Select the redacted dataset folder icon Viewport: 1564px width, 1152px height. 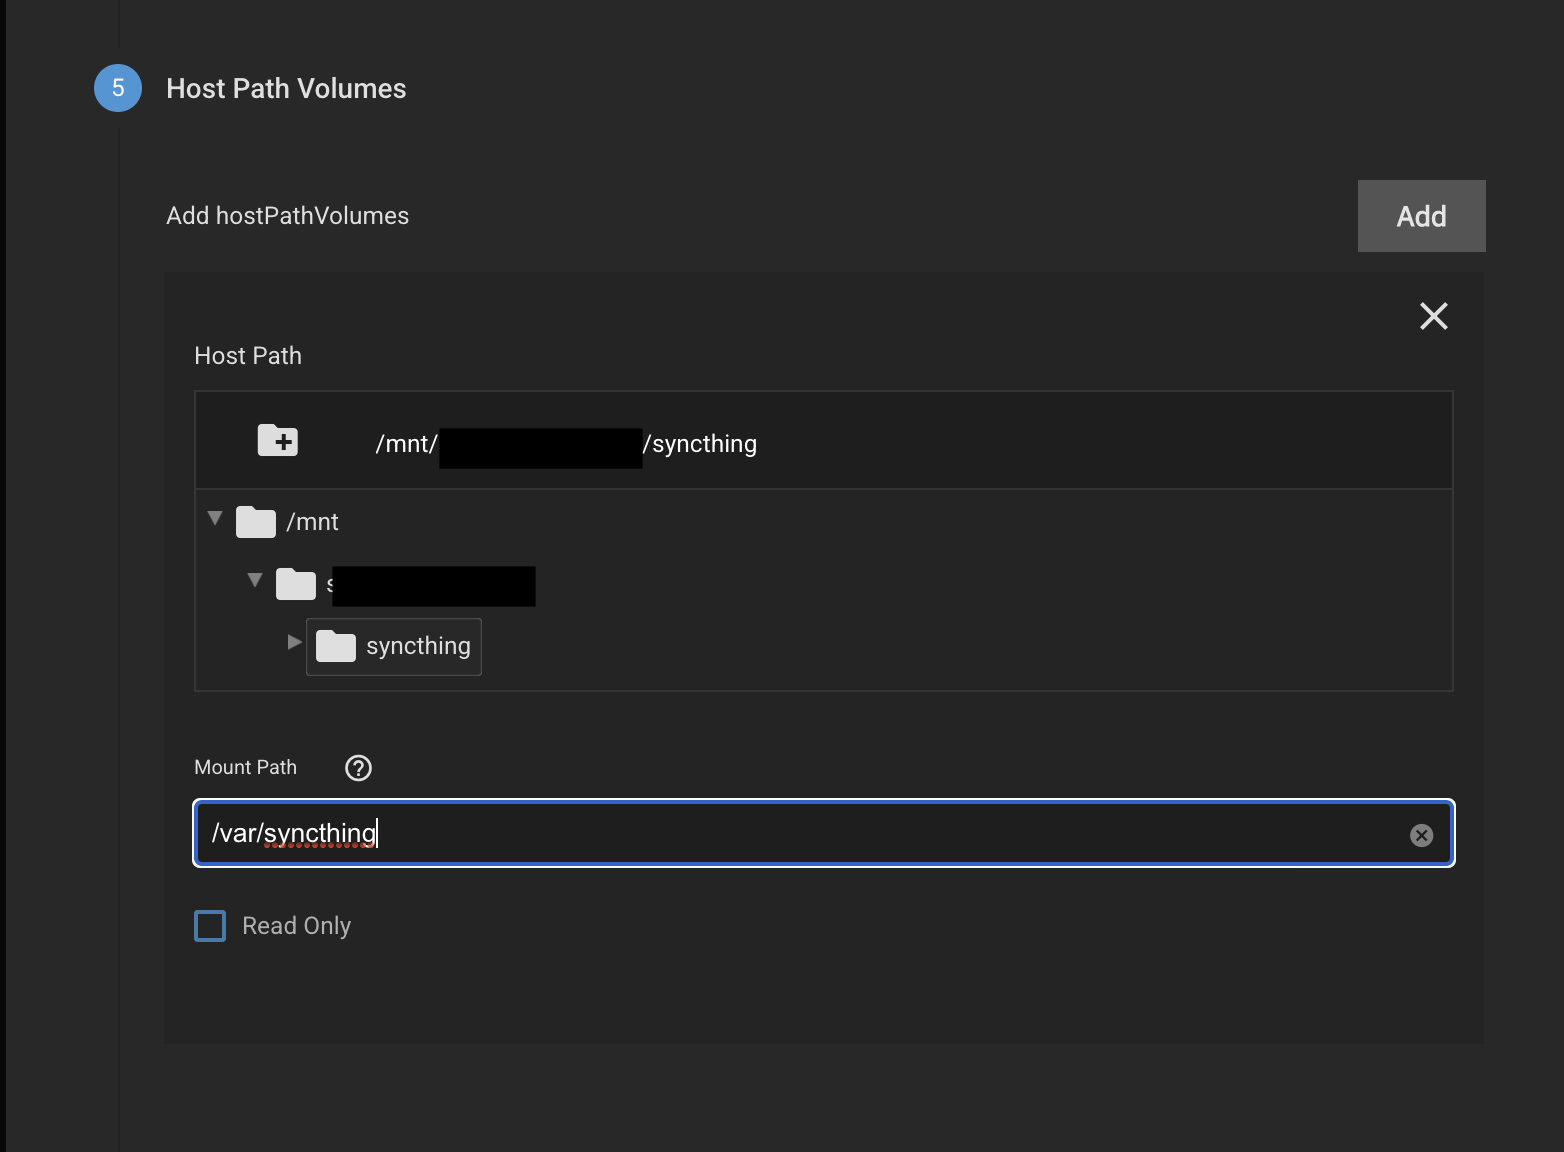[296, 584]
